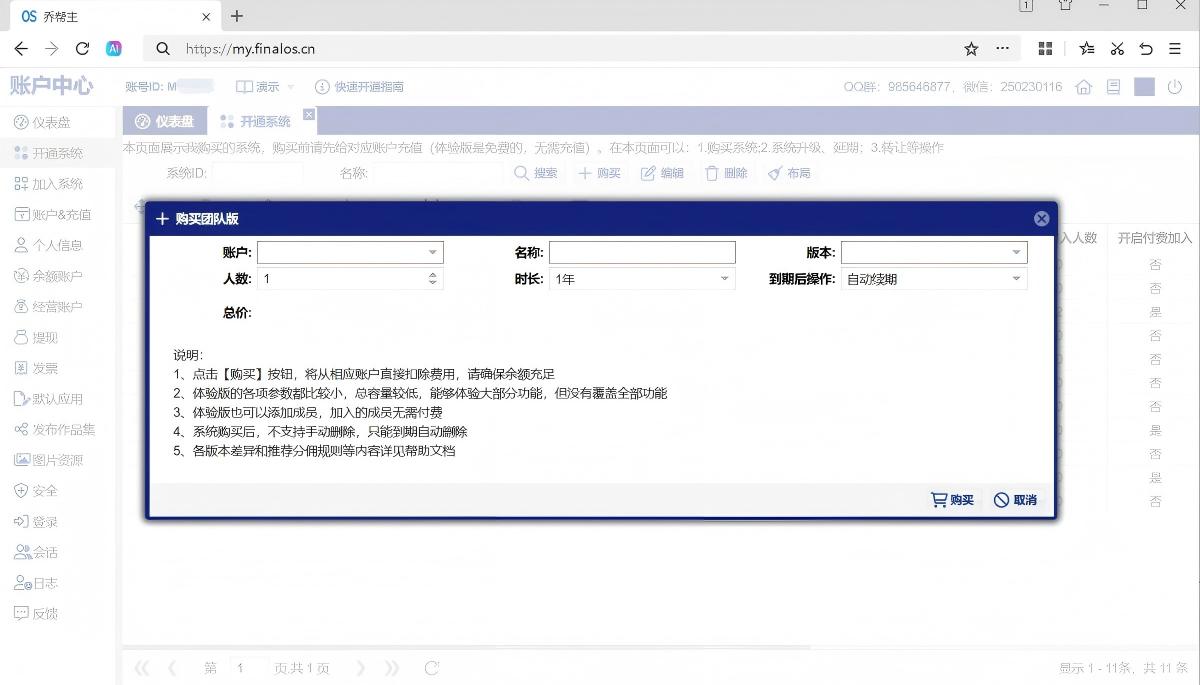Reload the page in the browser

[83, 48]
